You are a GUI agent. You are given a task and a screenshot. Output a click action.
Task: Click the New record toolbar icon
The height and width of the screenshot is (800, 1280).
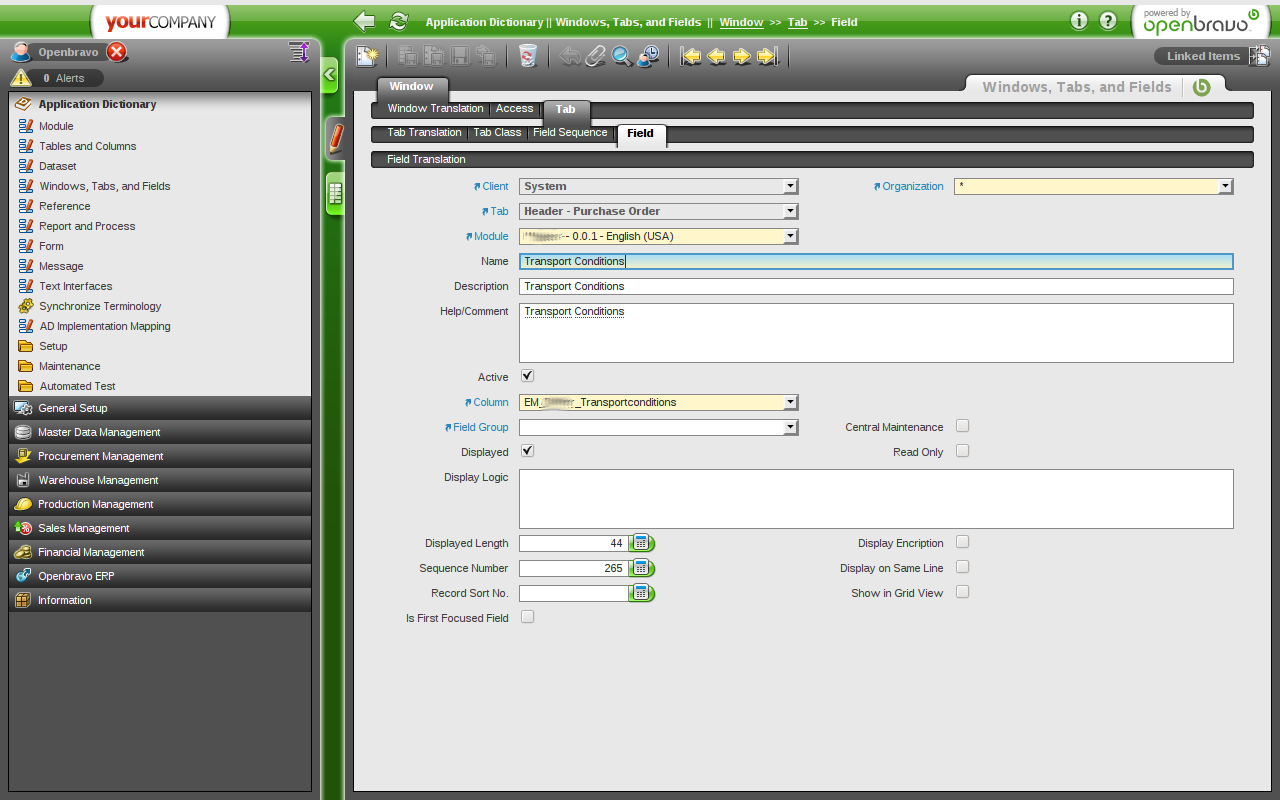(367, 56)
